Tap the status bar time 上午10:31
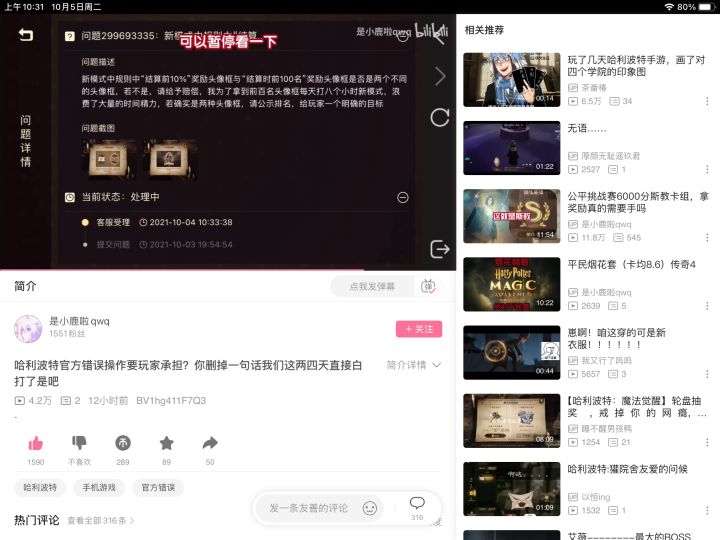 (x=24, y=7)
